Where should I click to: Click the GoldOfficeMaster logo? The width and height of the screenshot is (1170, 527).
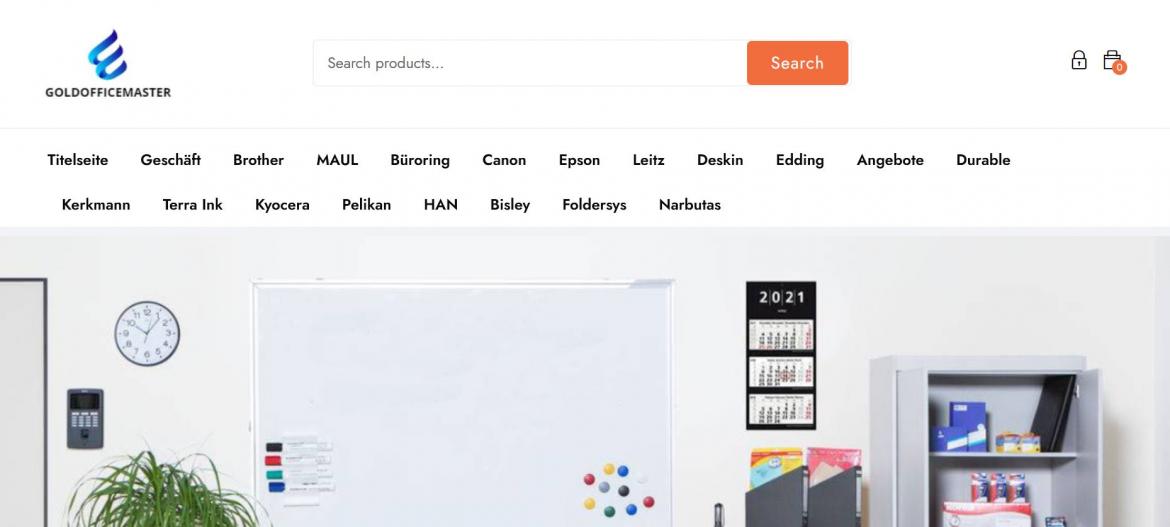108,64
